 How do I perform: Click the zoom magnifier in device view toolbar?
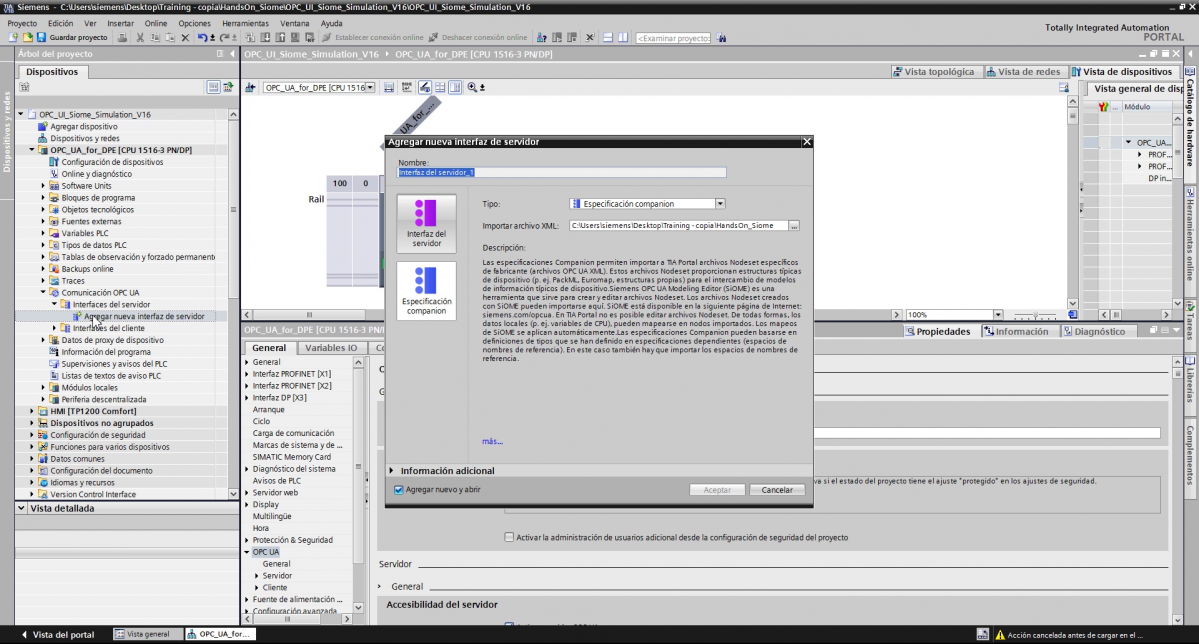473,88
